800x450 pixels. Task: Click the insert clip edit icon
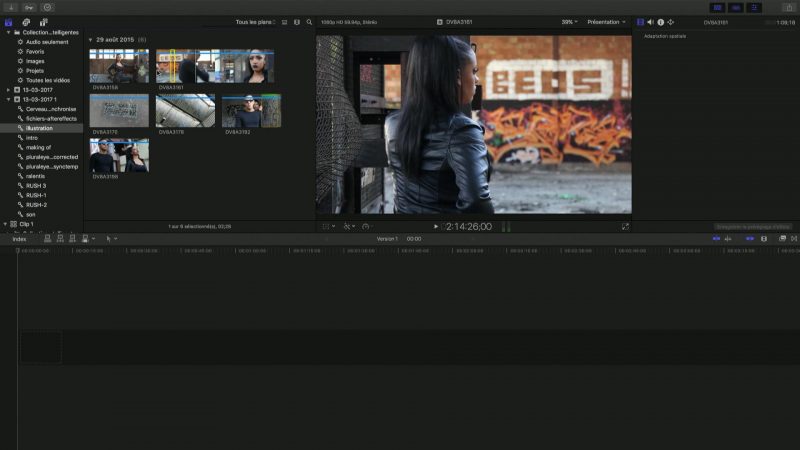(x=60, y=238)
